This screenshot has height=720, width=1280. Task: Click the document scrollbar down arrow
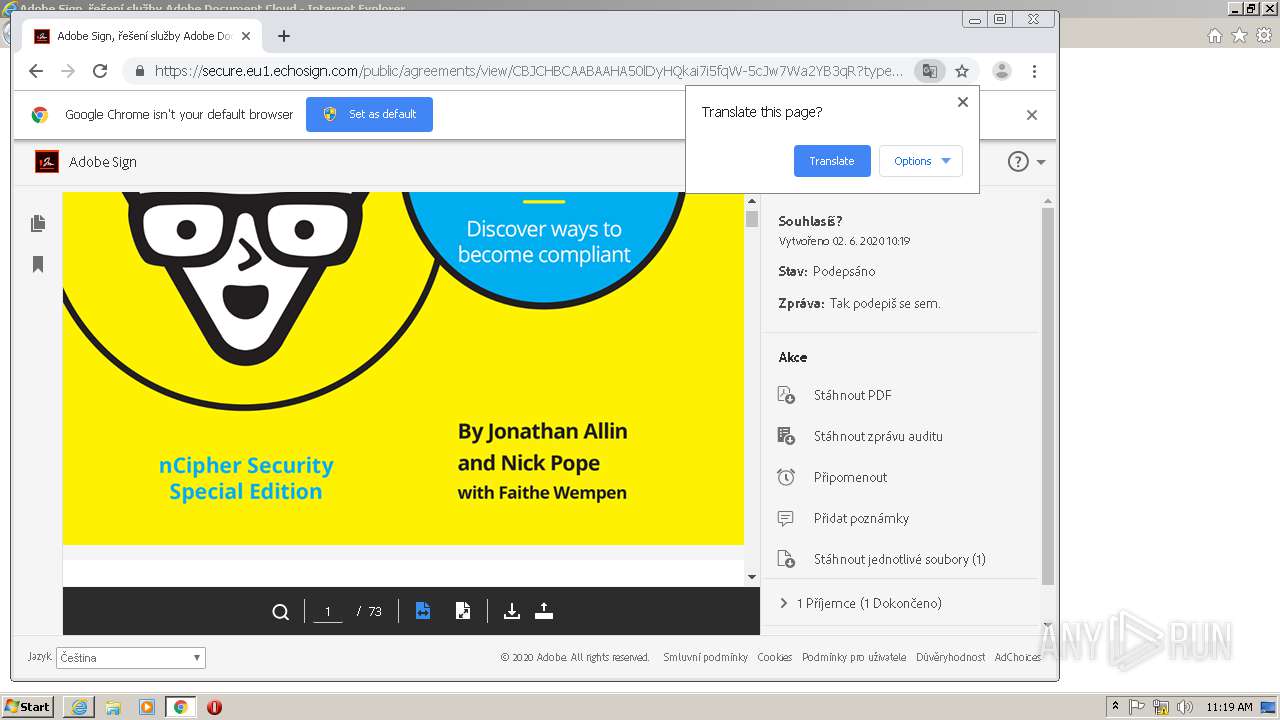pos(752,577)
